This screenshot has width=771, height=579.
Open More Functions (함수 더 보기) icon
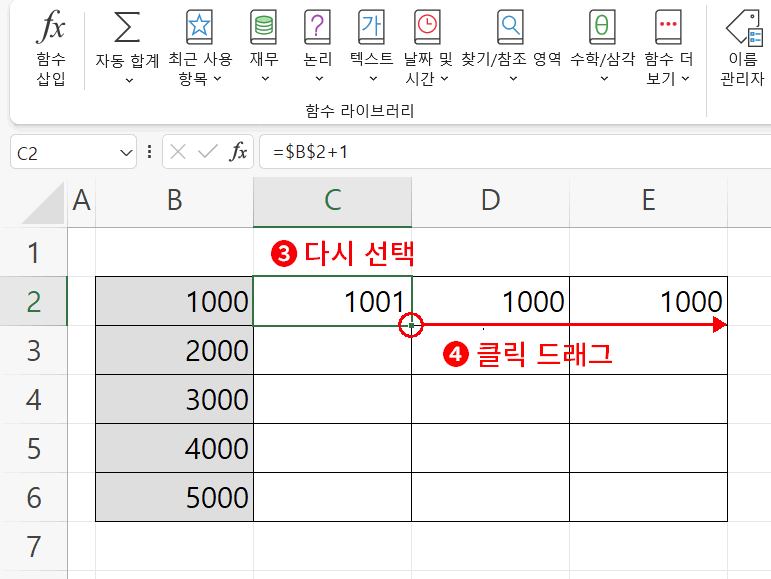pyautogui.click(x=668, y=27)
